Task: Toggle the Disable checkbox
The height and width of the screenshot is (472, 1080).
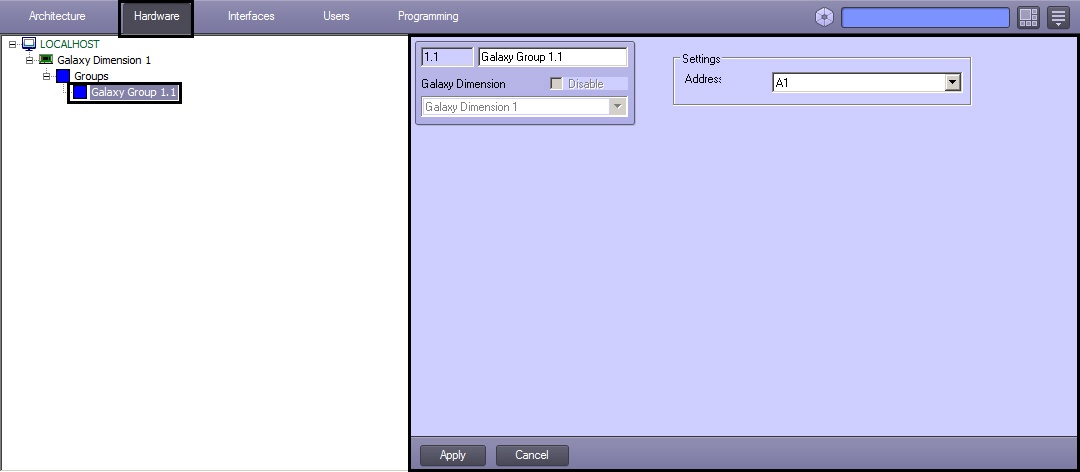Action: 557,84
